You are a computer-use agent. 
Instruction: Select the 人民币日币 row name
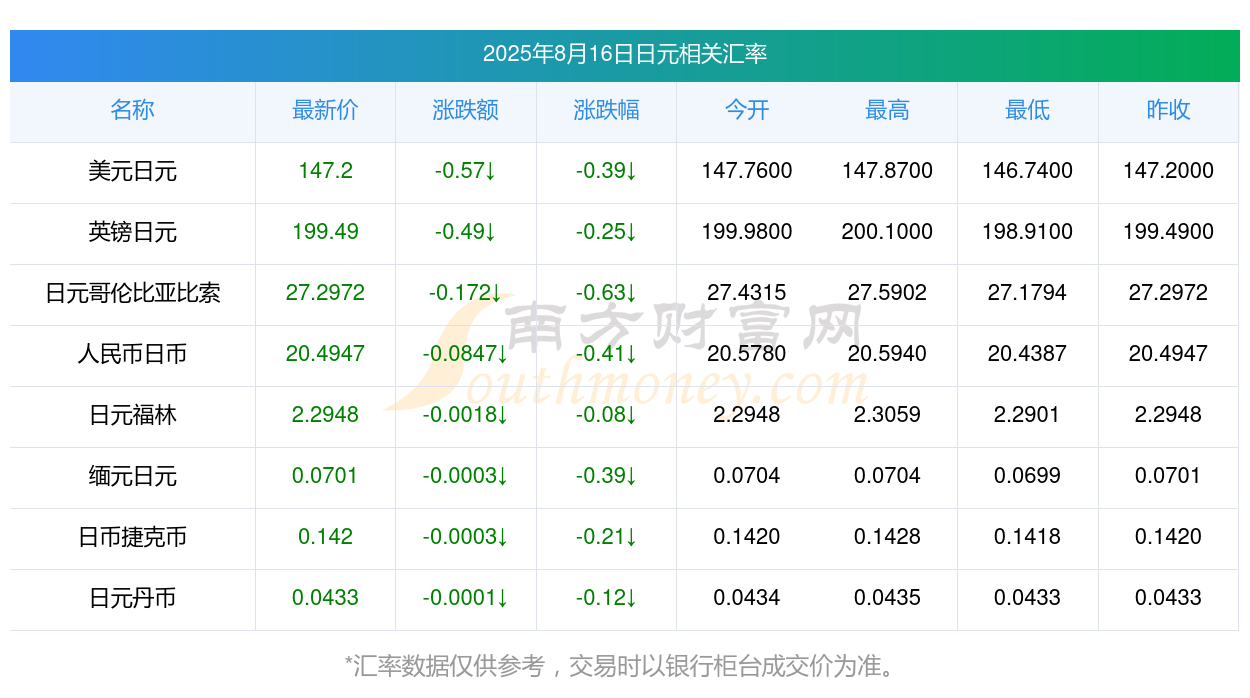132,354
